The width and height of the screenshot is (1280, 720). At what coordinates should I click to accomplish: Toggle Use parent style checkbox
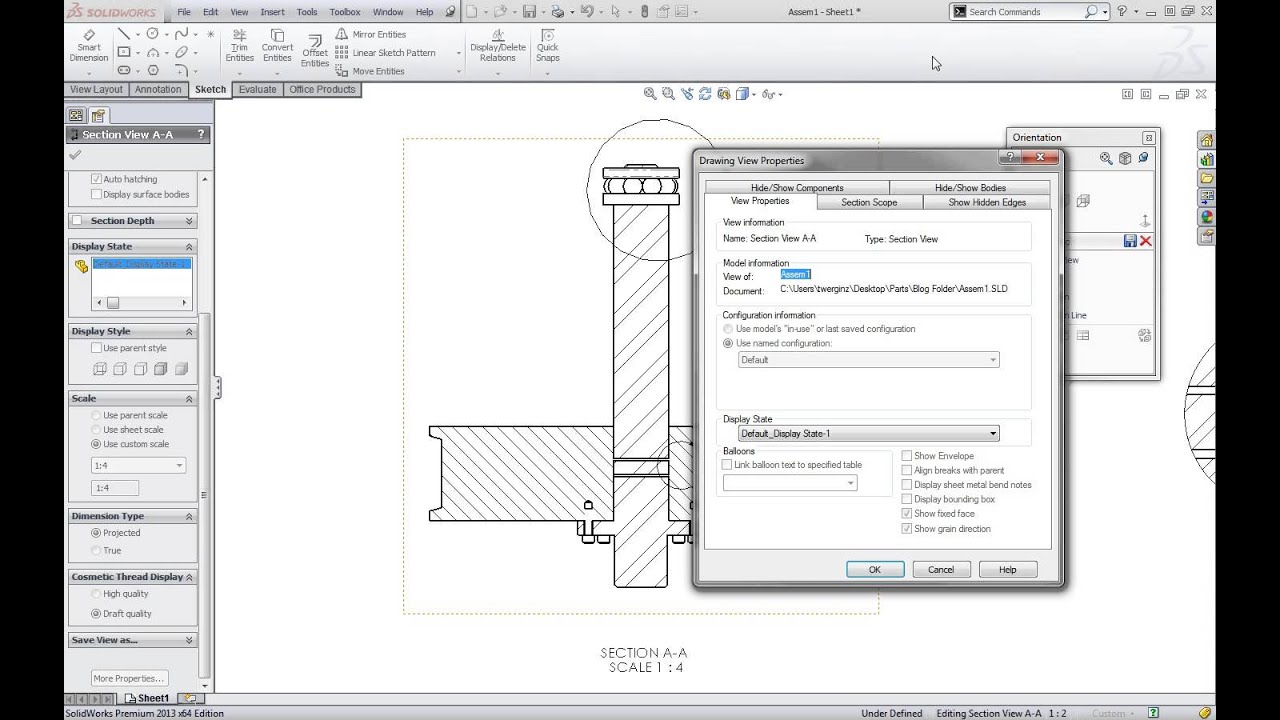[96, 348]
